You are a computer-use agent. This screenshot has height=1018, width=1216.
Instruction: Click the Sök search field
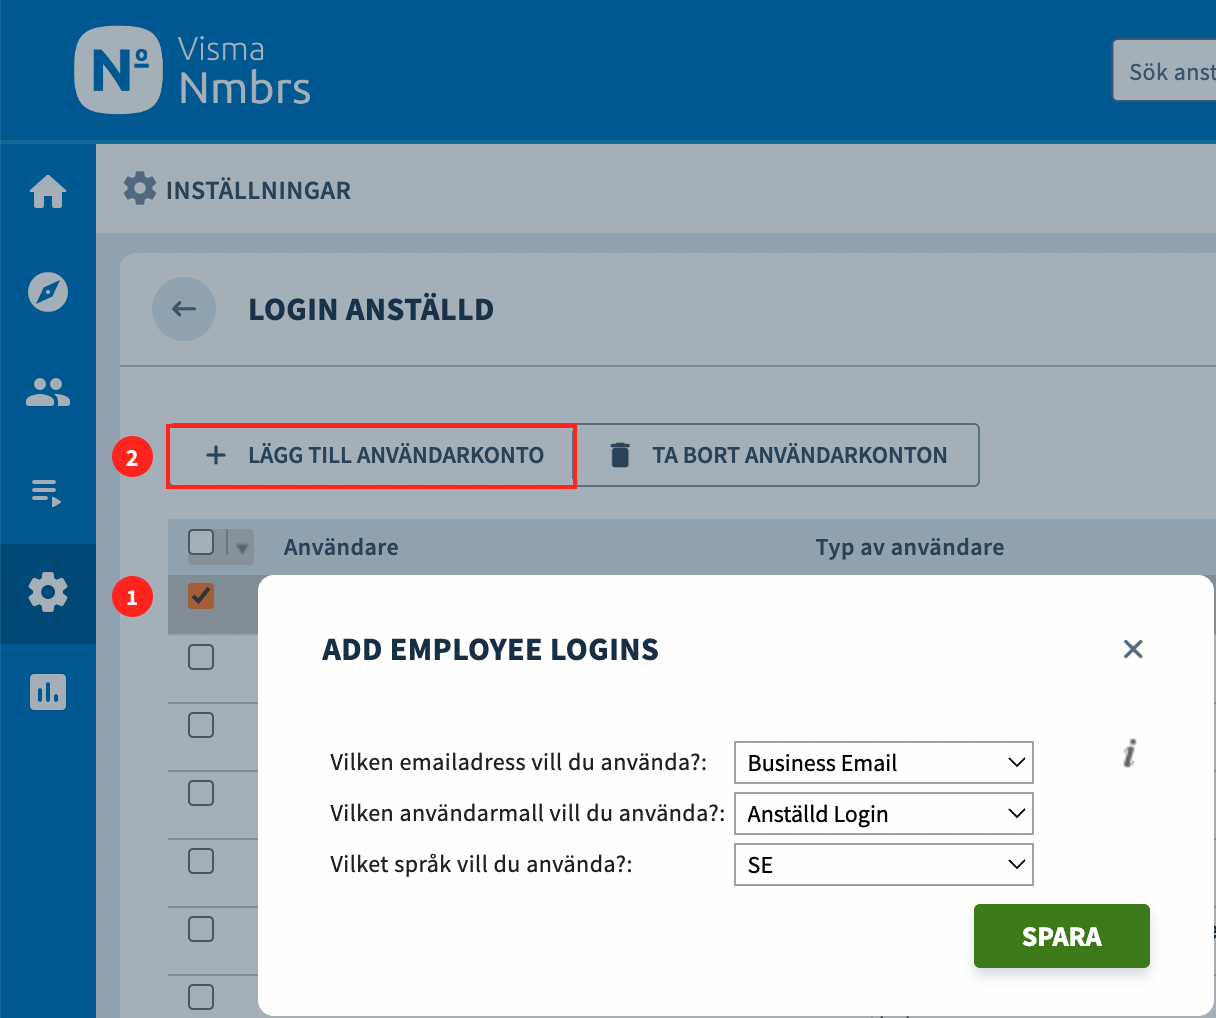1165,71
